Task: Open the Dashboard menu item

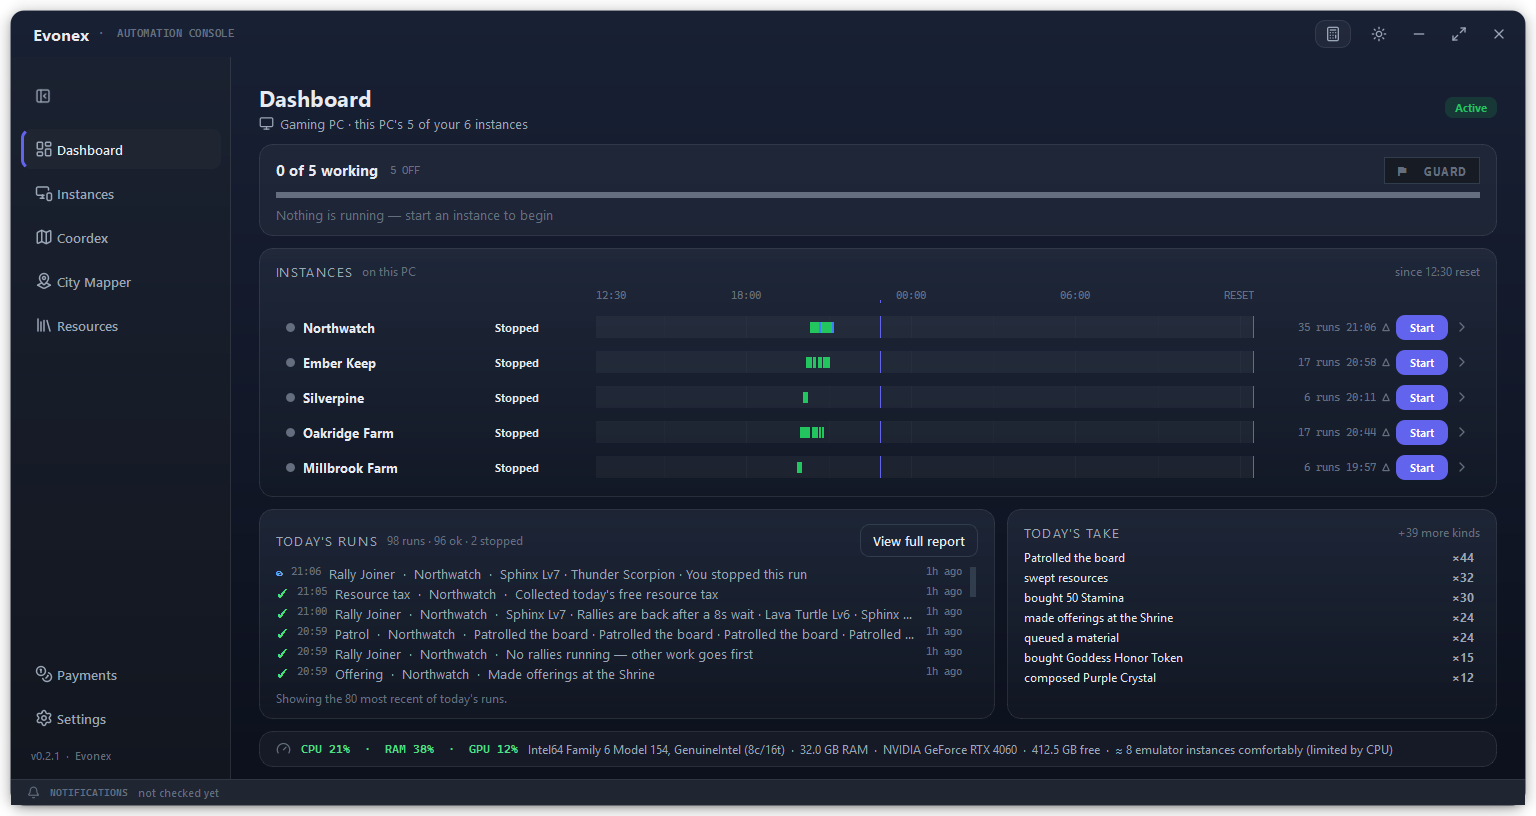Action: pos(121,150)
